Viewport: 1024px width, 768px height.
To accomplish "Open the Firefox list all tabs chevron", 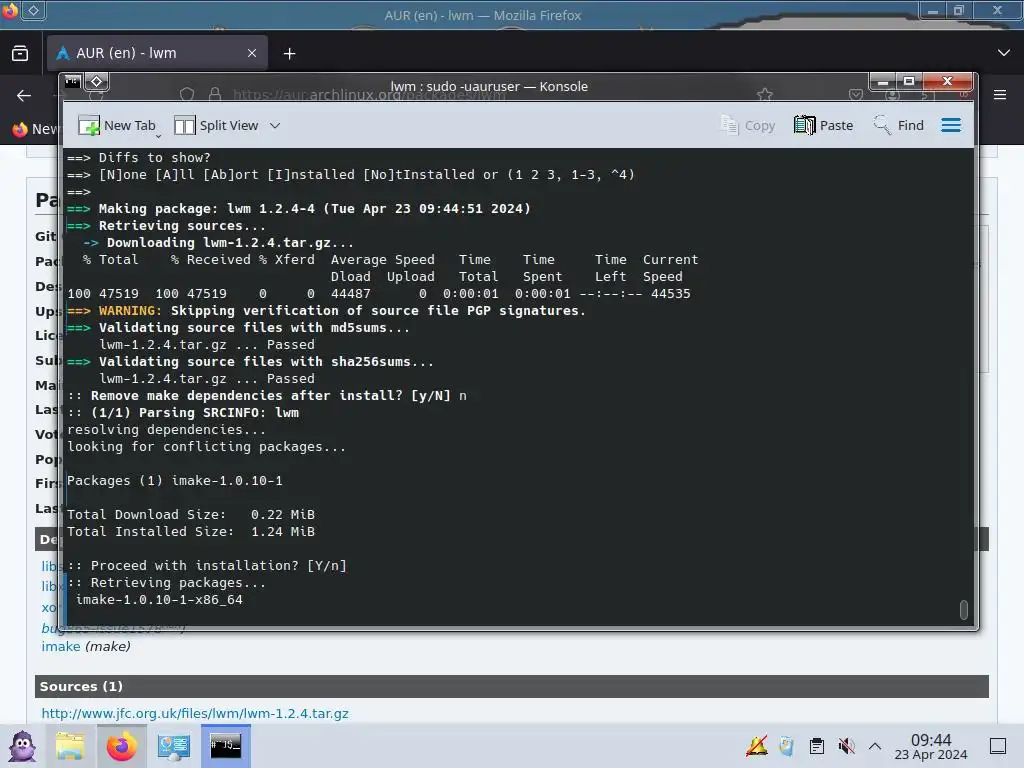I will [x=1004, y=53].
